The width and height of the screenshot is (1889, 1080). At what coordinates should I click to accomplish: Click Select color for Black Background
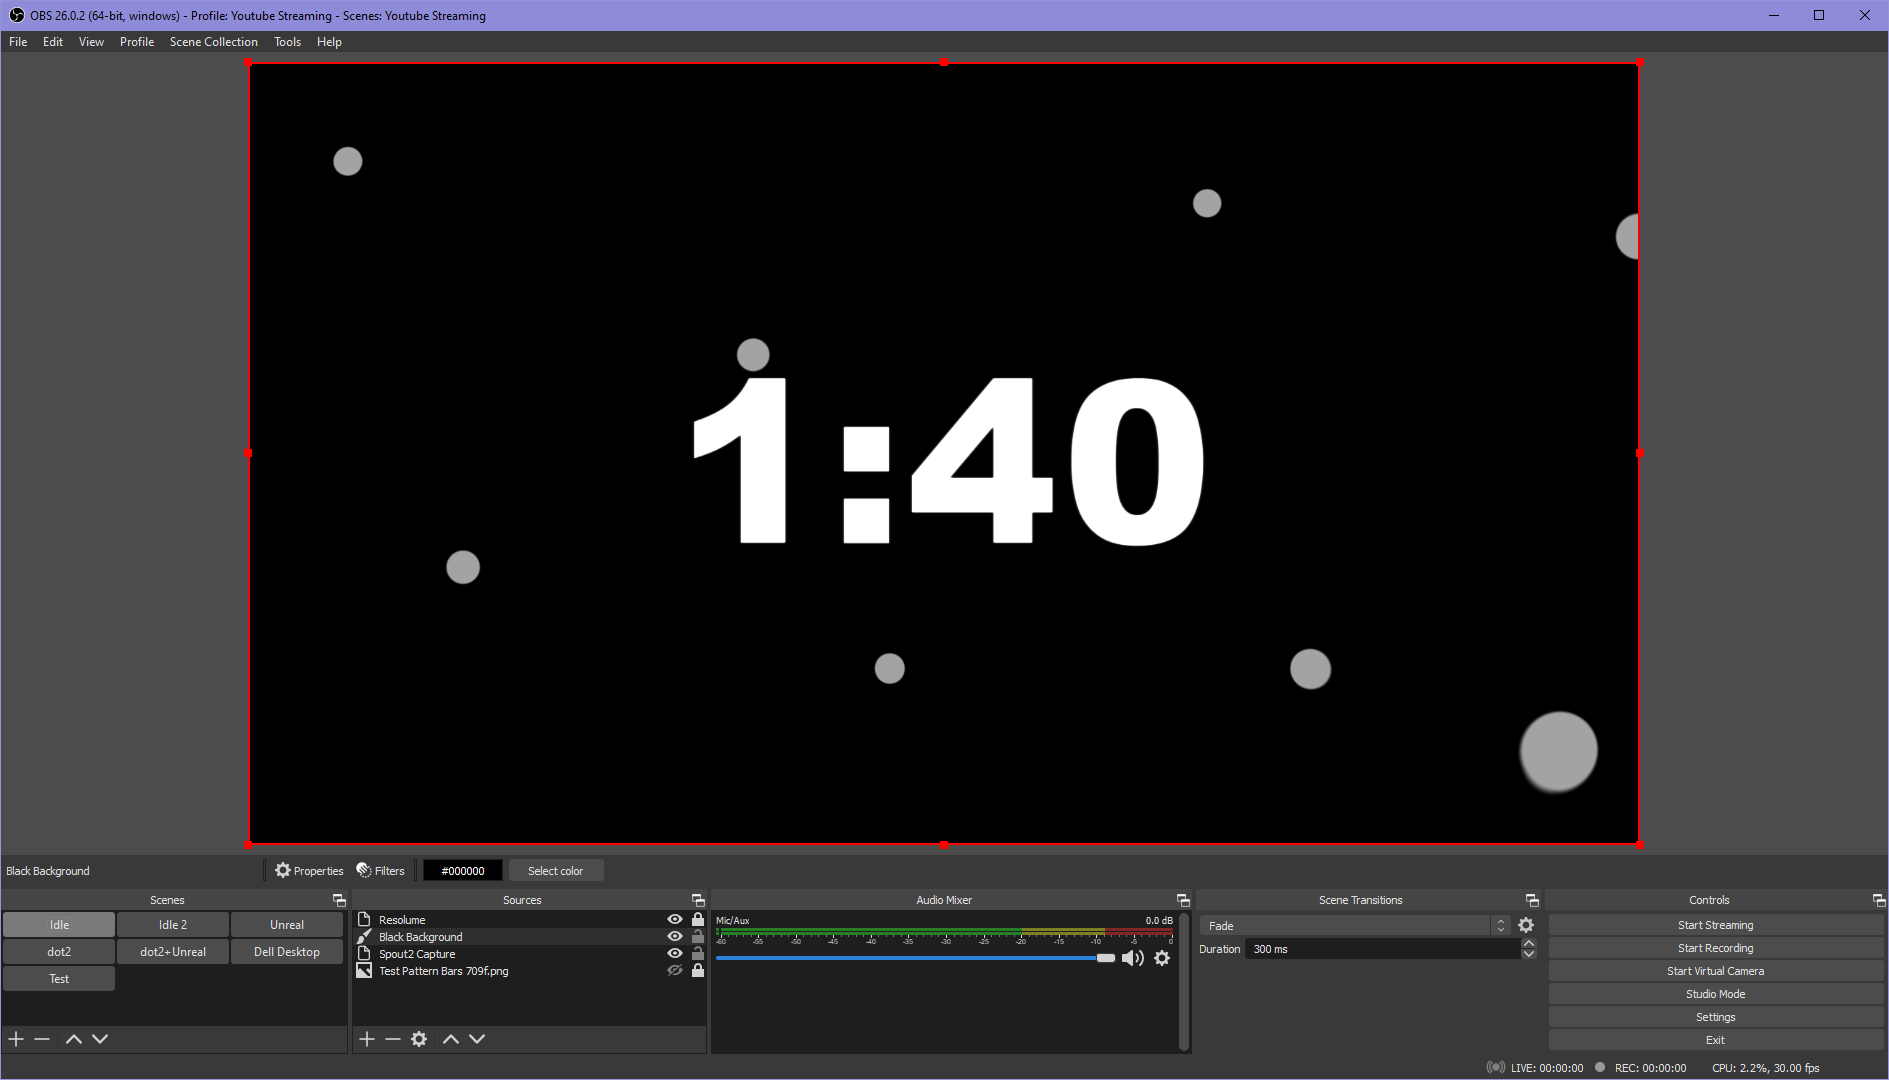coord(555,870)
